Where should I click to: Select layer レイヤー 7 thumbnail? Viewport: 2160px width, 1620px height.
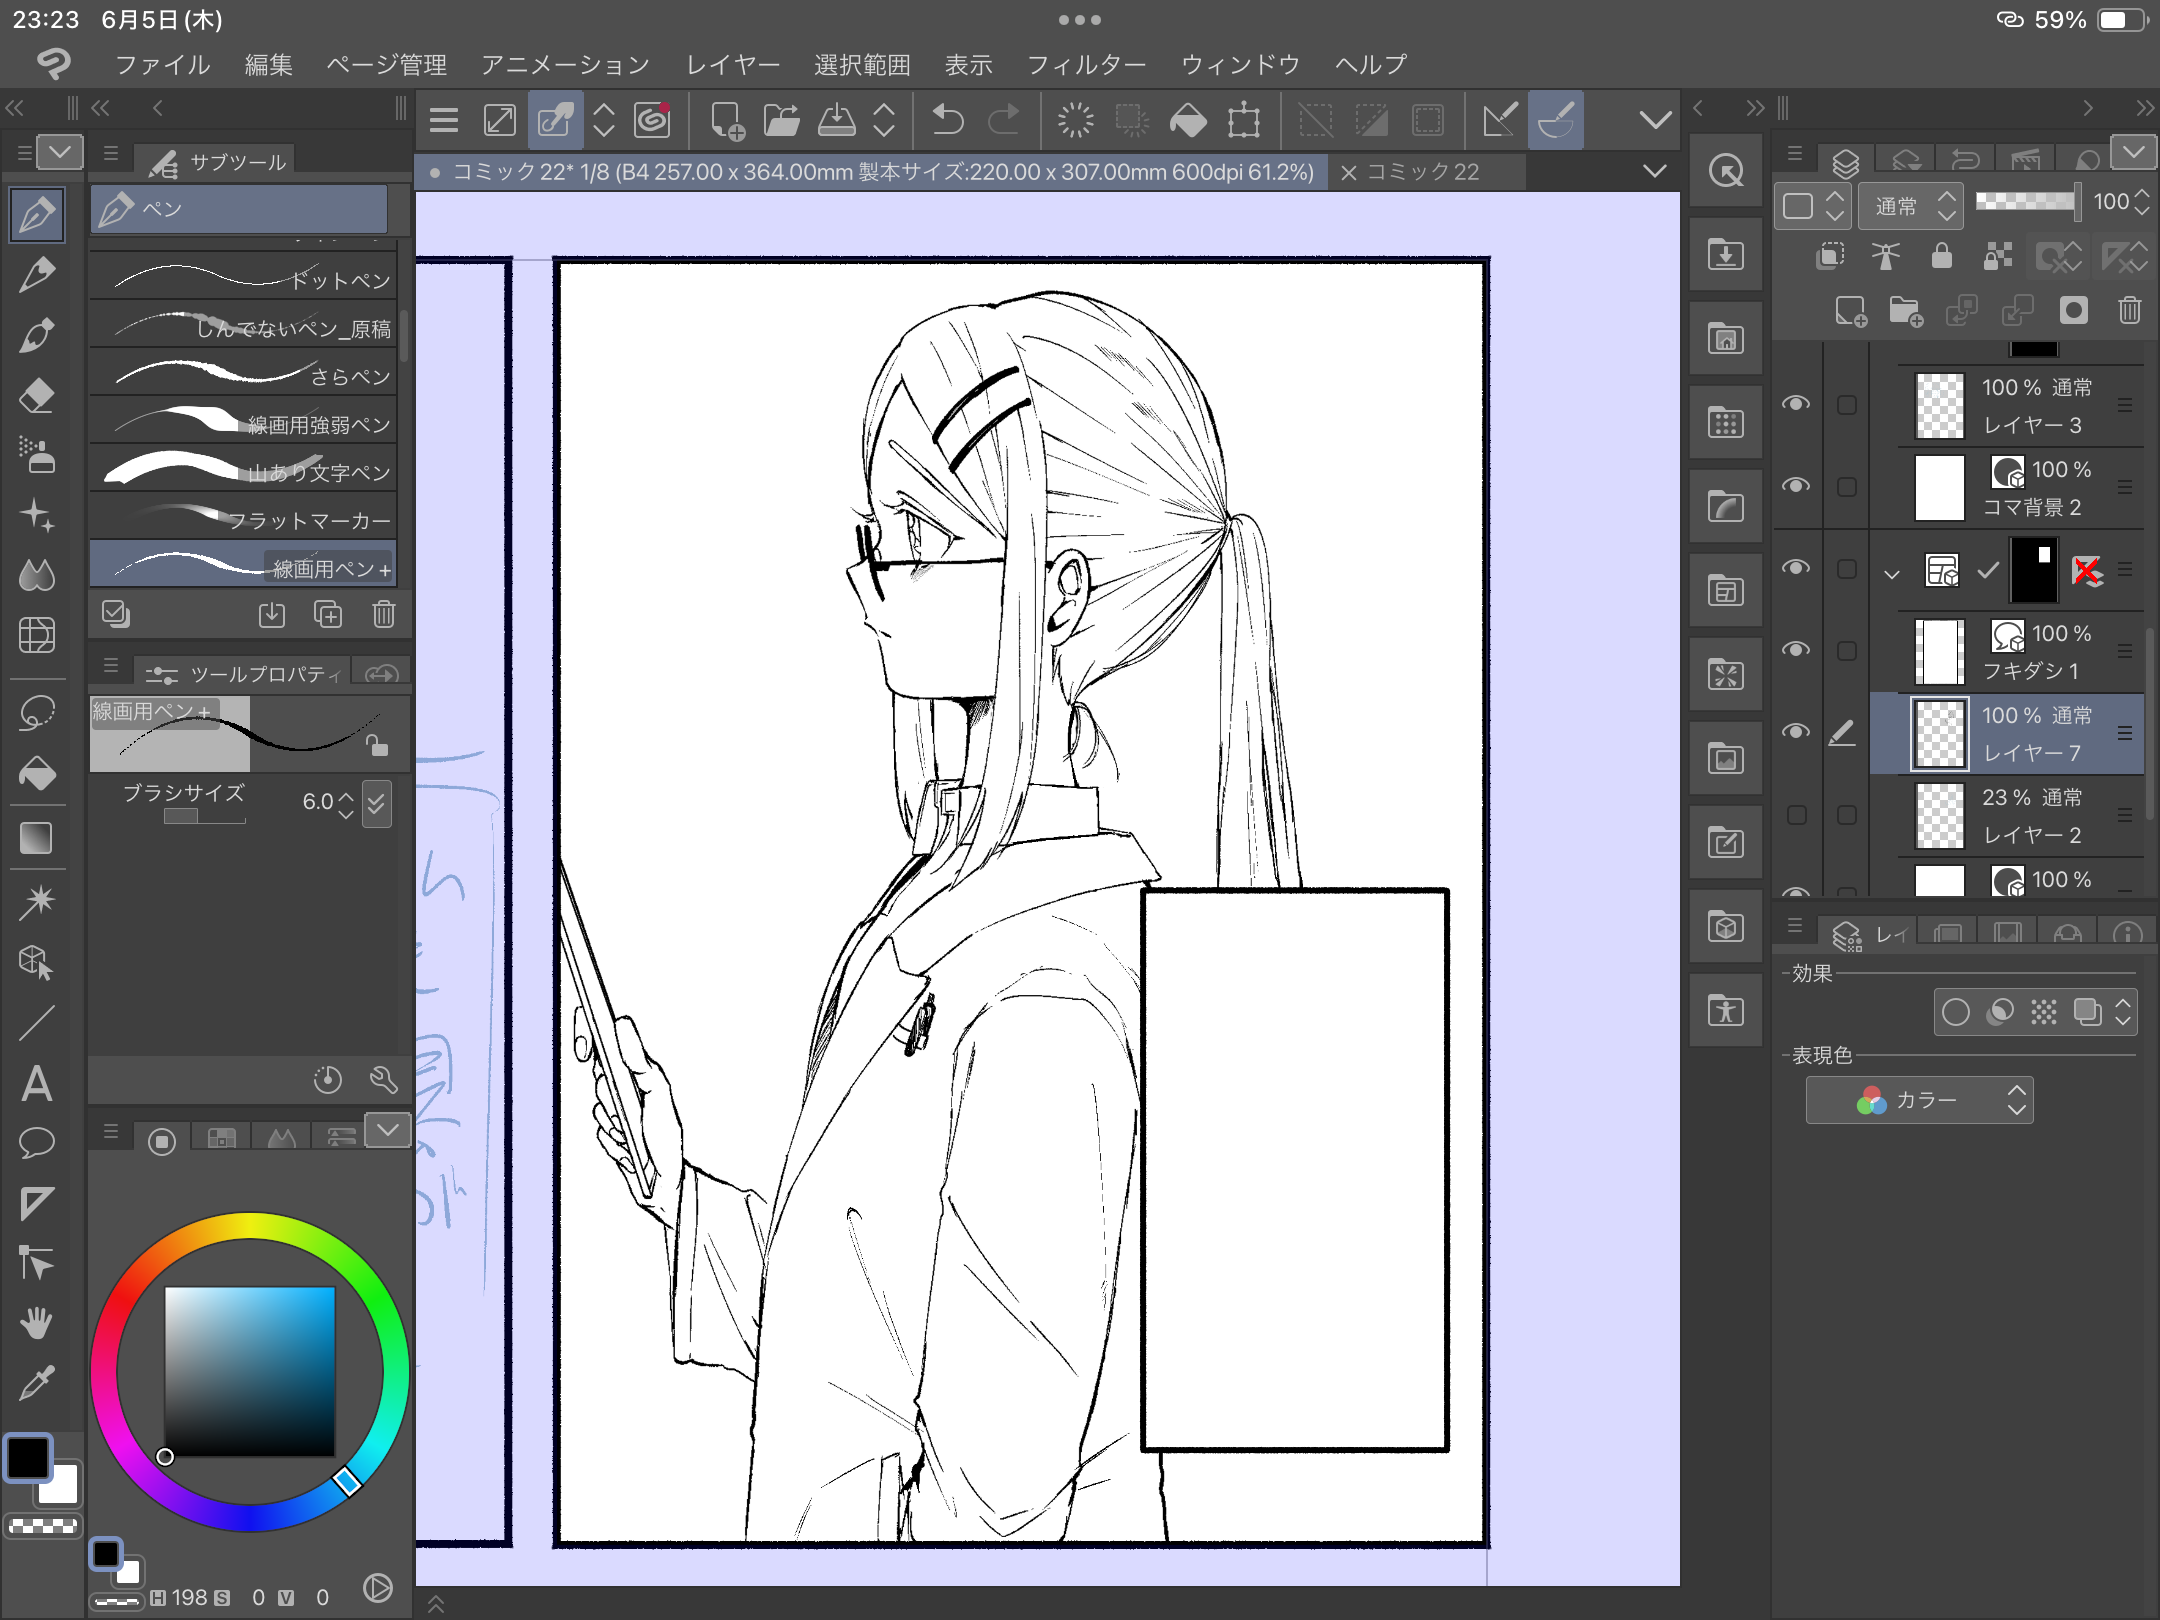coord(1940,733)
